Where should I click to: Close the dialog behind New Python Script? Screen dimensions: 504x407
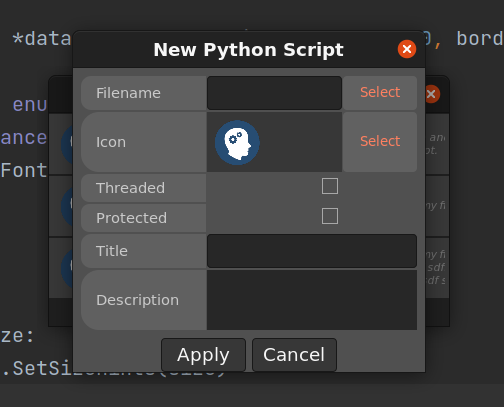click(x=432, y=94)
